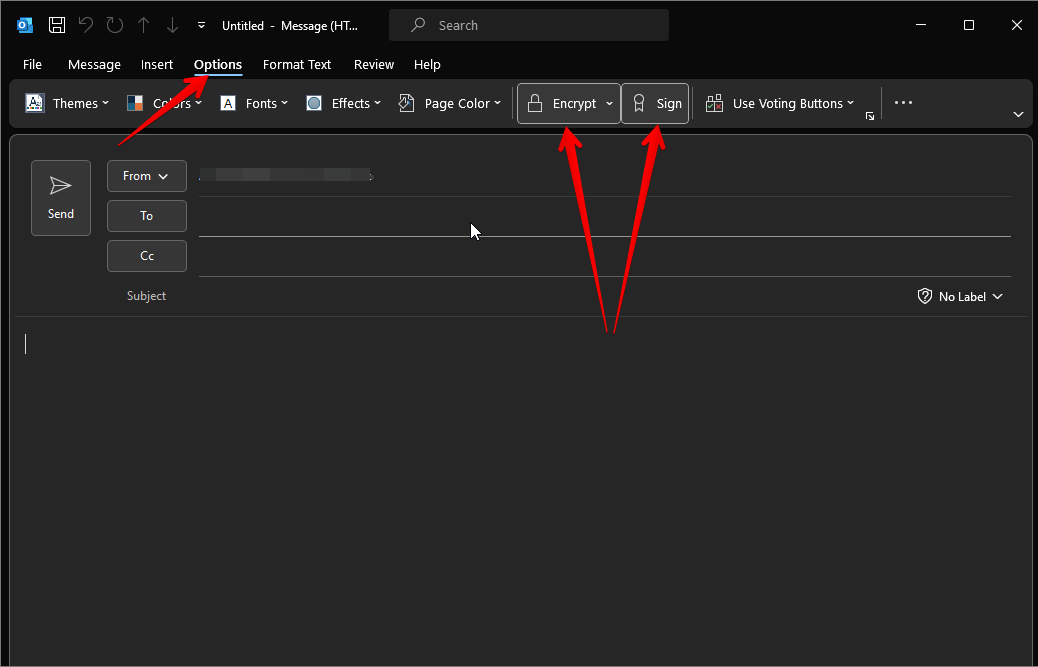Open the No Label sensitivity dropdown
This screenshot has height=667, width=1038.
960,297
